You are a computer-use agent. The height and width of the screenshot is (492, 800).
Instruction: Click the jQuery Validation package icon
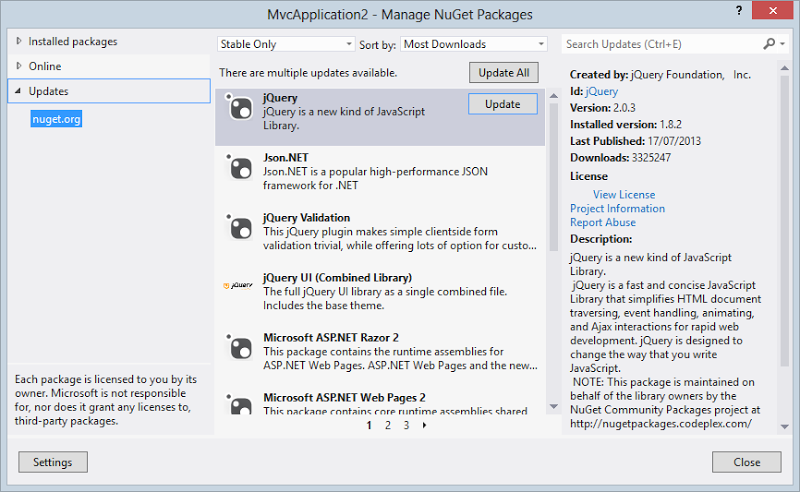point(239,227)
